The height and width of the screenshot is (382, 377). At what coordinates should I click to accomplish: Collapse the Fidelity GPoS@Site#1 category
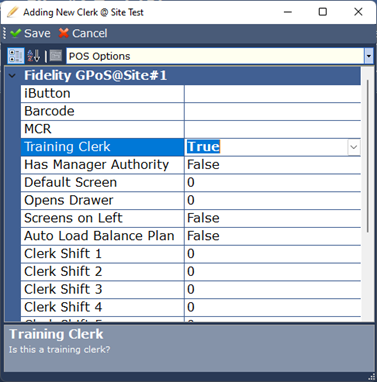(x=12, y=76)
